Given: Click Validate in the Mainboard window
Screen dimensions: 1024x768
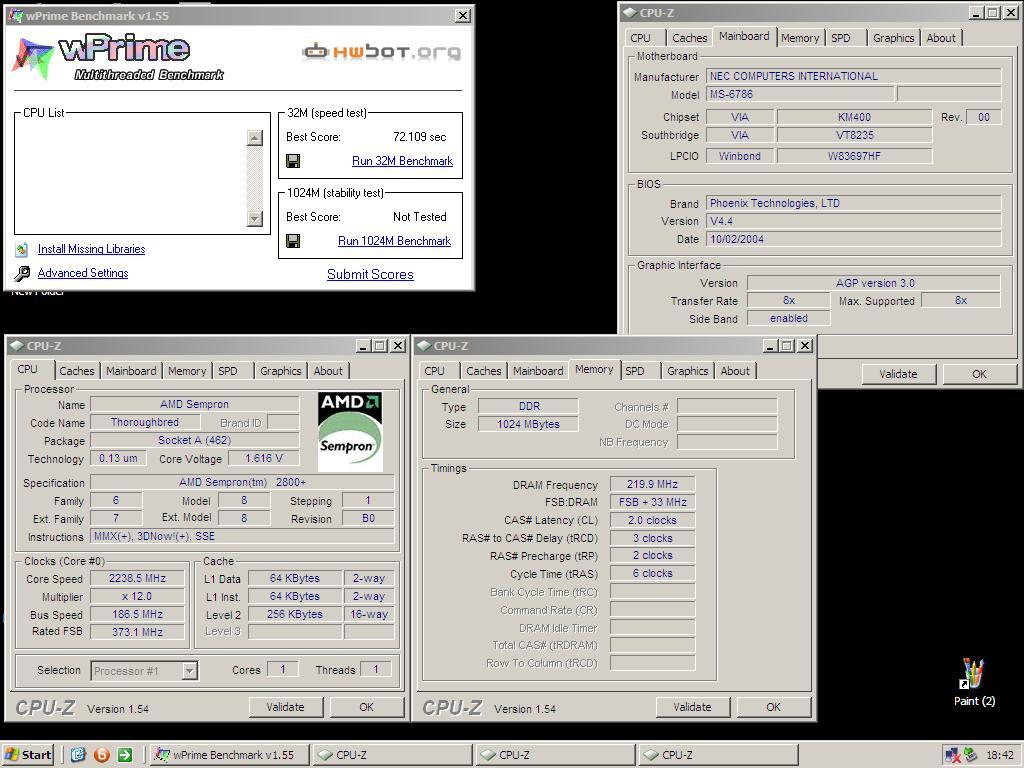Looking at the screenshot, I should point(898,374).
